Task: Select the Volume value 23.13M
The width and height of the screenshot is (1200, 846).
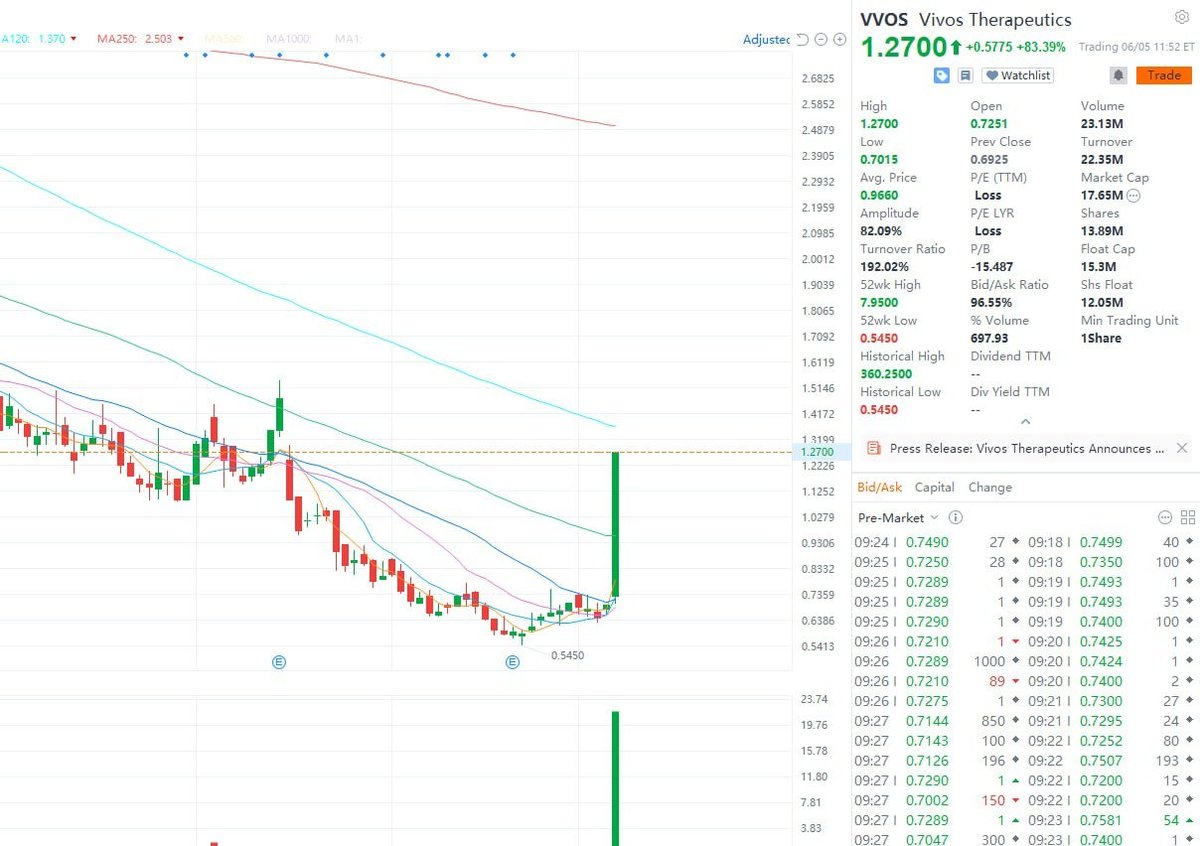Action: [x=1102, y=124]
